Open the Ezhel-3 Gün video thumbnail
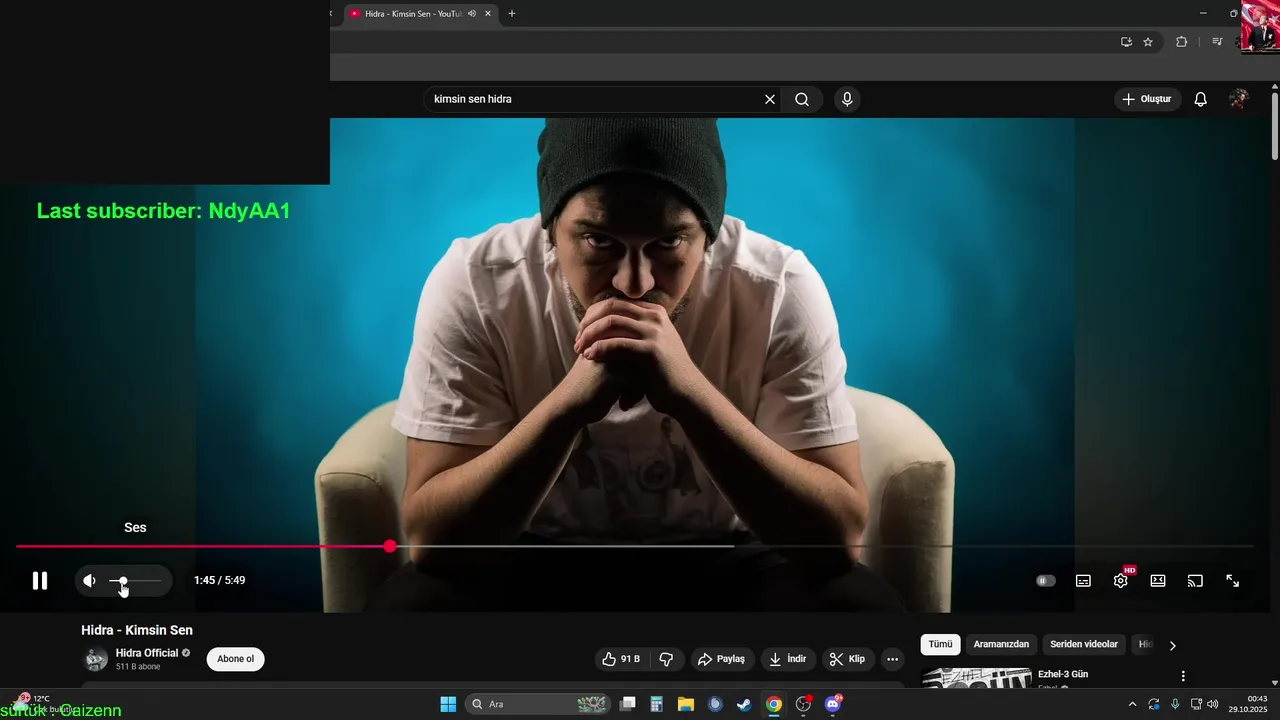This screenshot has height=720, width=1280. click(976, 678)
